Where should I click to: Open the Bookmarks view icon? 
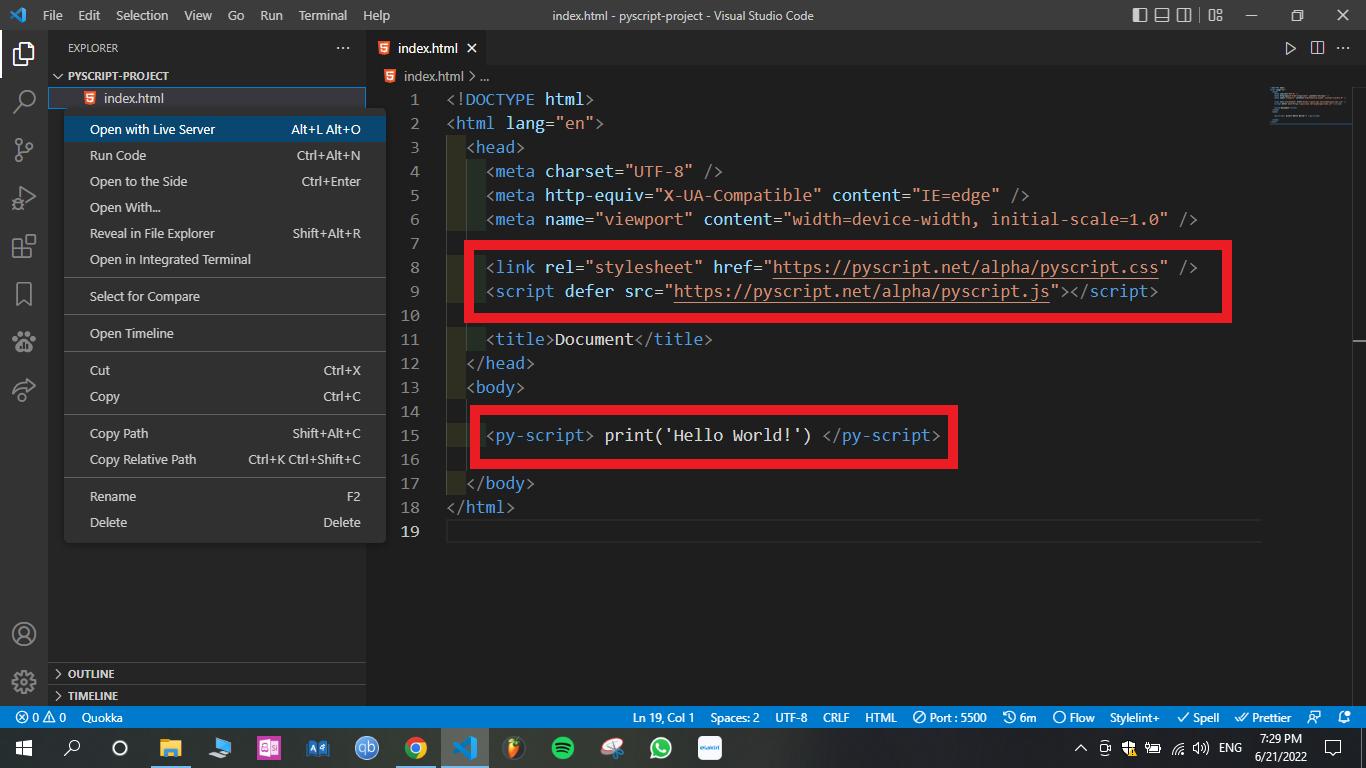24,294
